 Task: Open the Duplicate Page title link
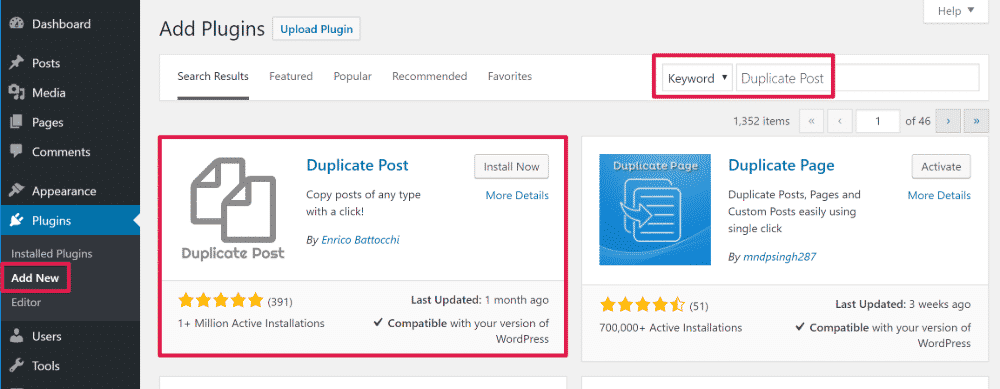pos(781,165)
